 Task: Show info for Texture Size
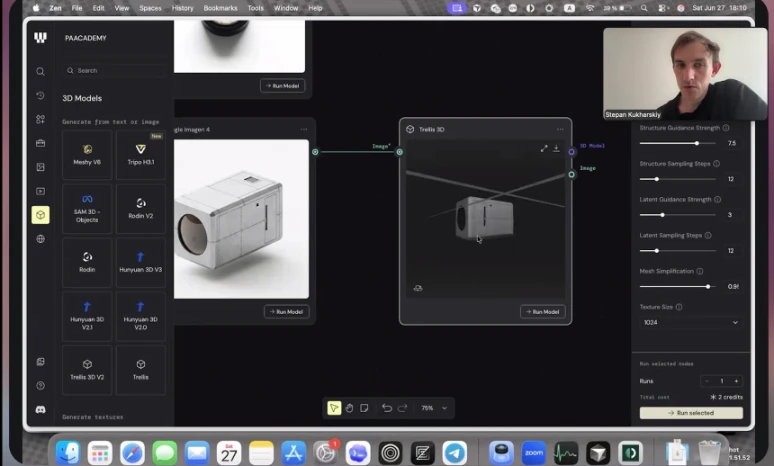679,307
